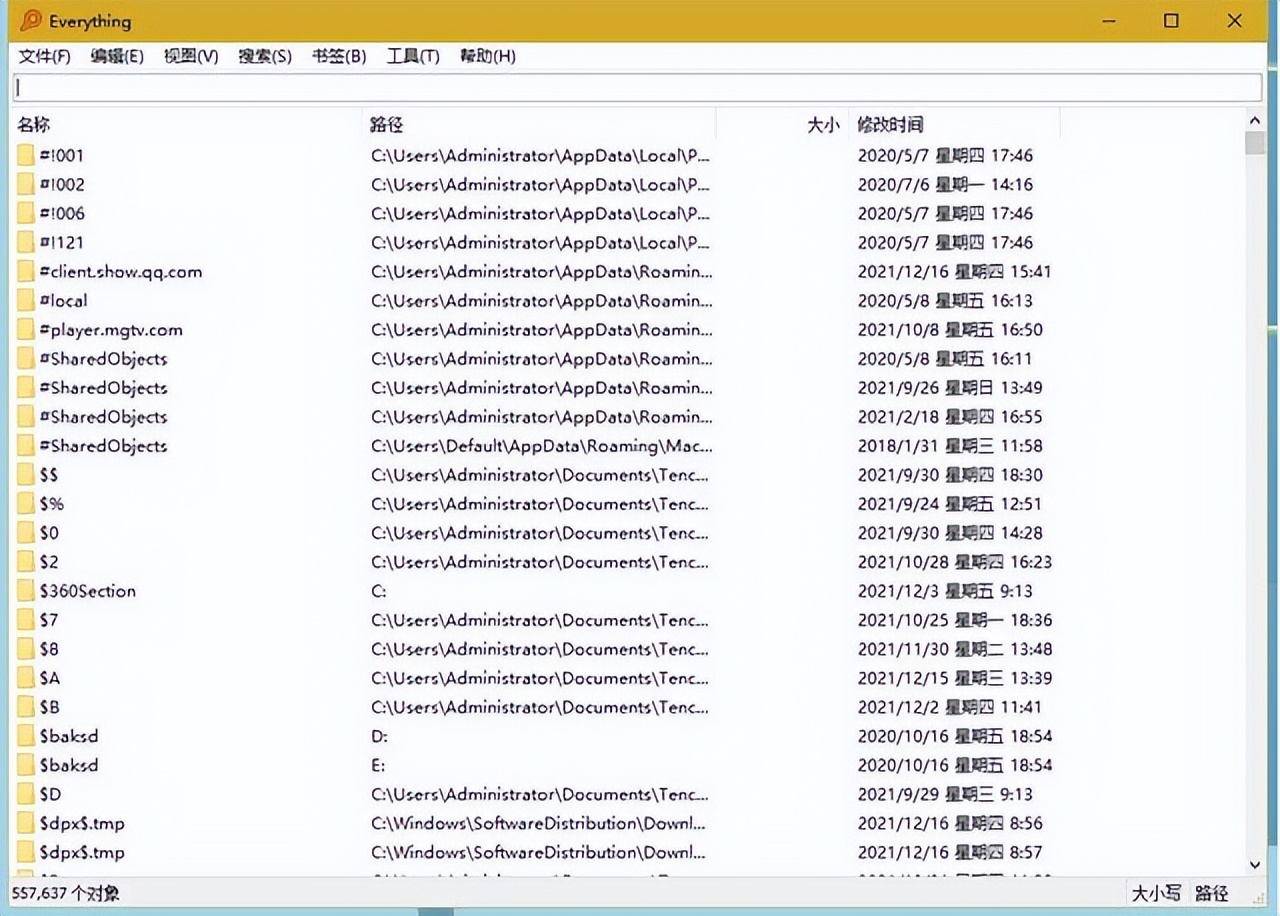Open the 书签(B) menu
Image resolution: width=1280 pixels, height=916 pixels.
point(339,56)
